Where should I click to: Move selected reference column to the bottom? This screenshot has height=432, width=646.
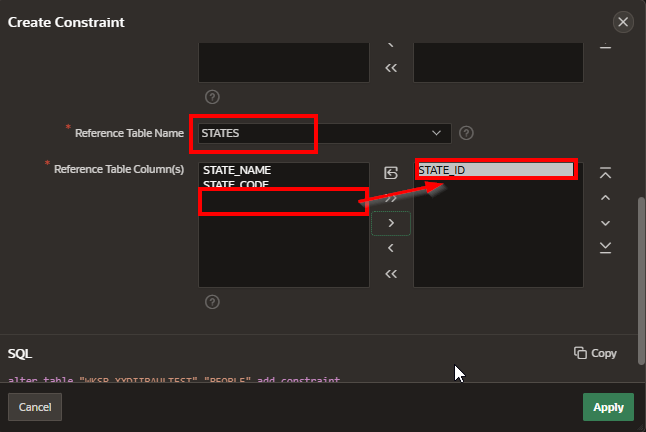point(605,248)
